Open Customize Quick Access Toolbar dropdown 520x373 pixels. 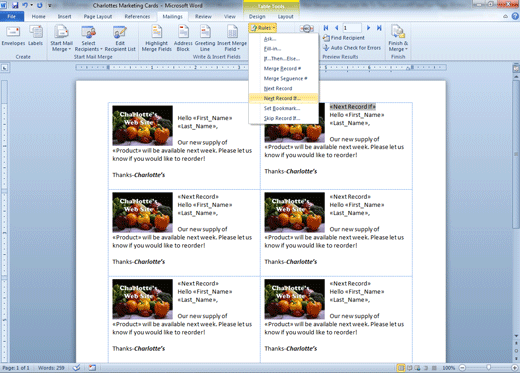point(50,6)
